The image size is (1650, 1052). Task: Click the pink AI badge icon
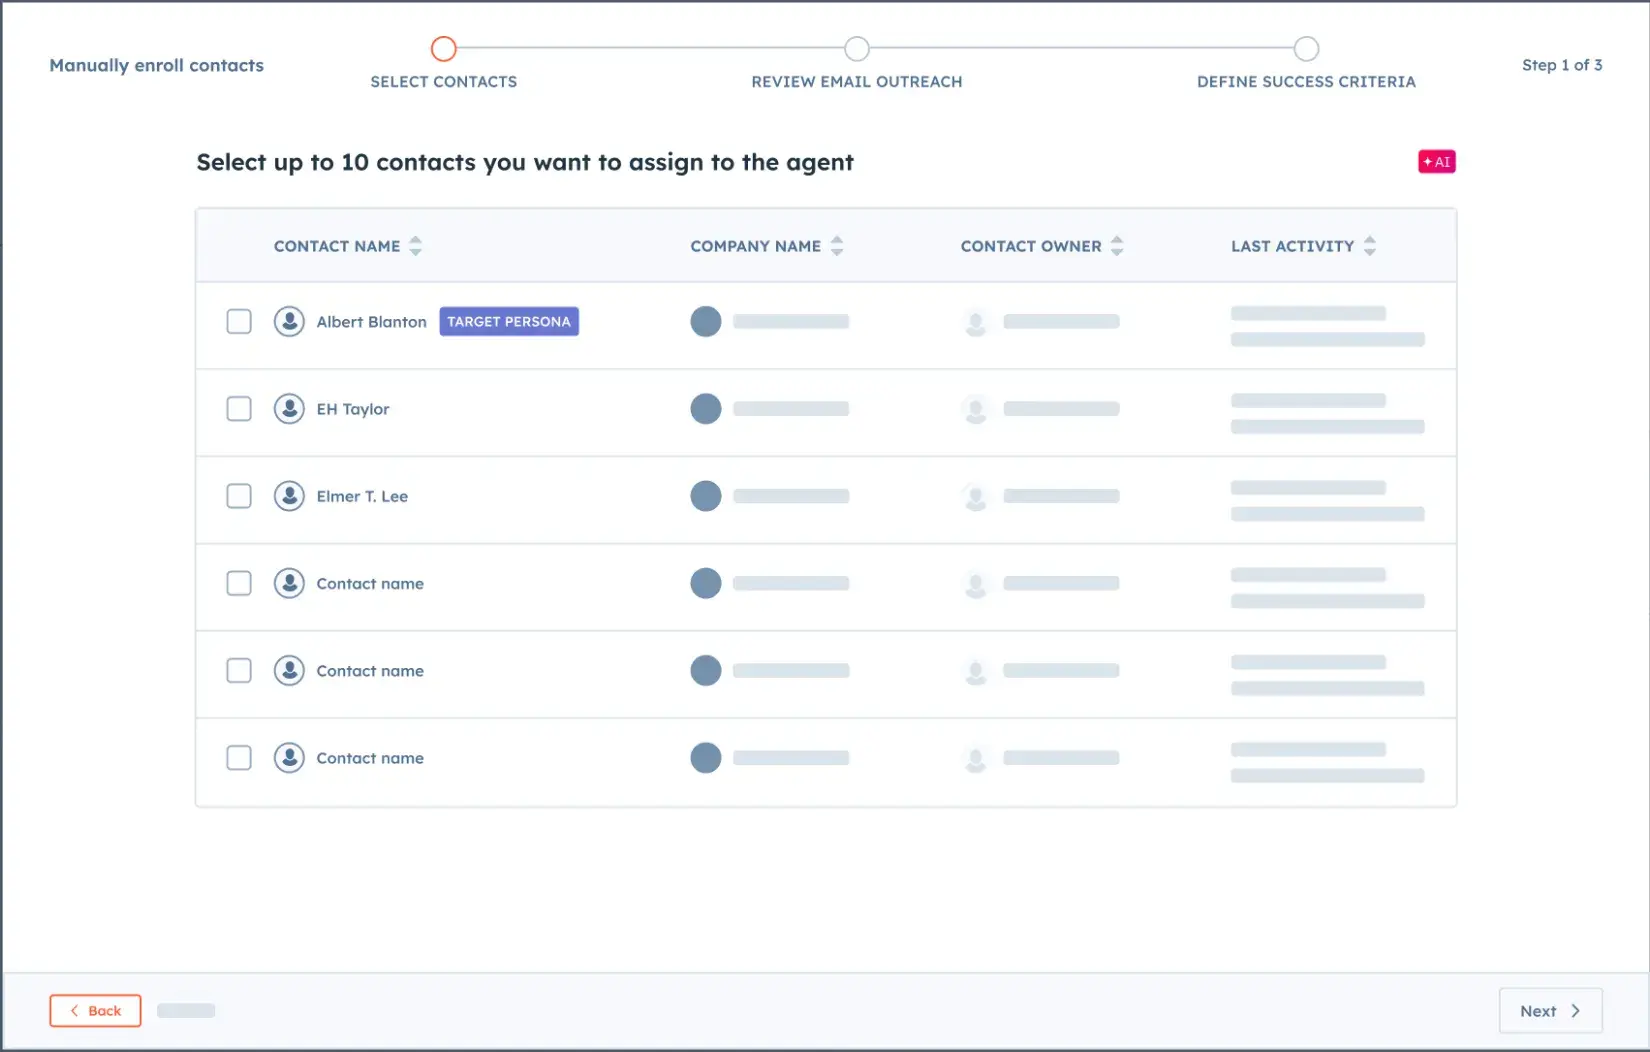coord(1436,162)
